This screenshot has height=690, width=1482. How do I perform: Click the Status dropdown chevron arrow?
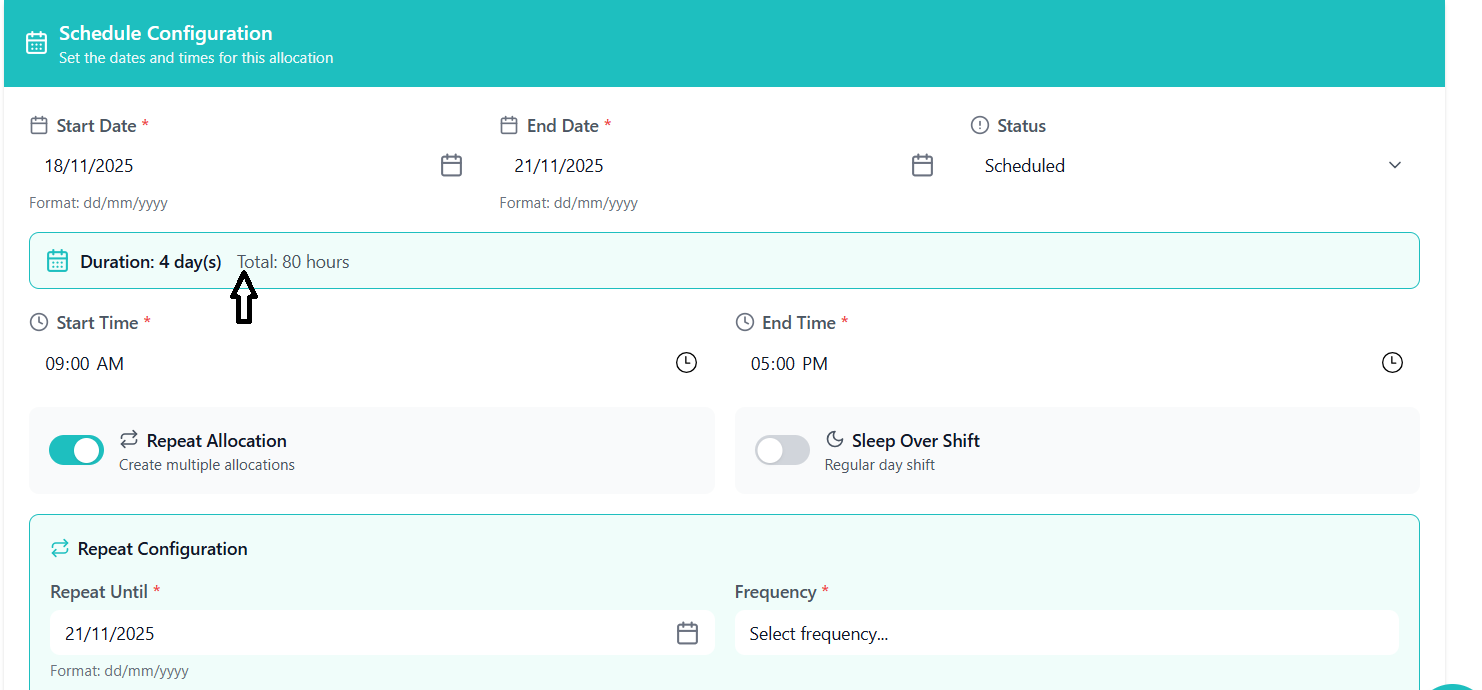(x=1395, y=166)
